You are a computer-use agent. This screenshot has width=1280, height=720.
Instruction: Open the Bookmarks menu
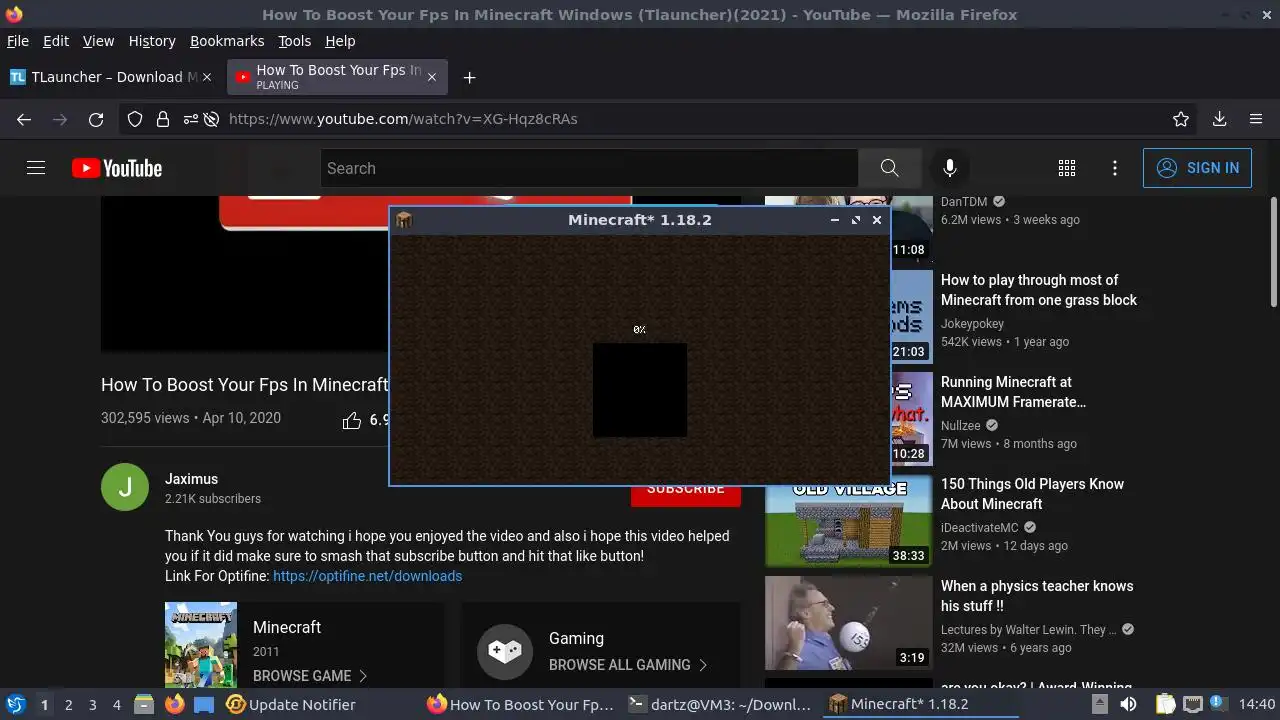click(x=227, y=41)
